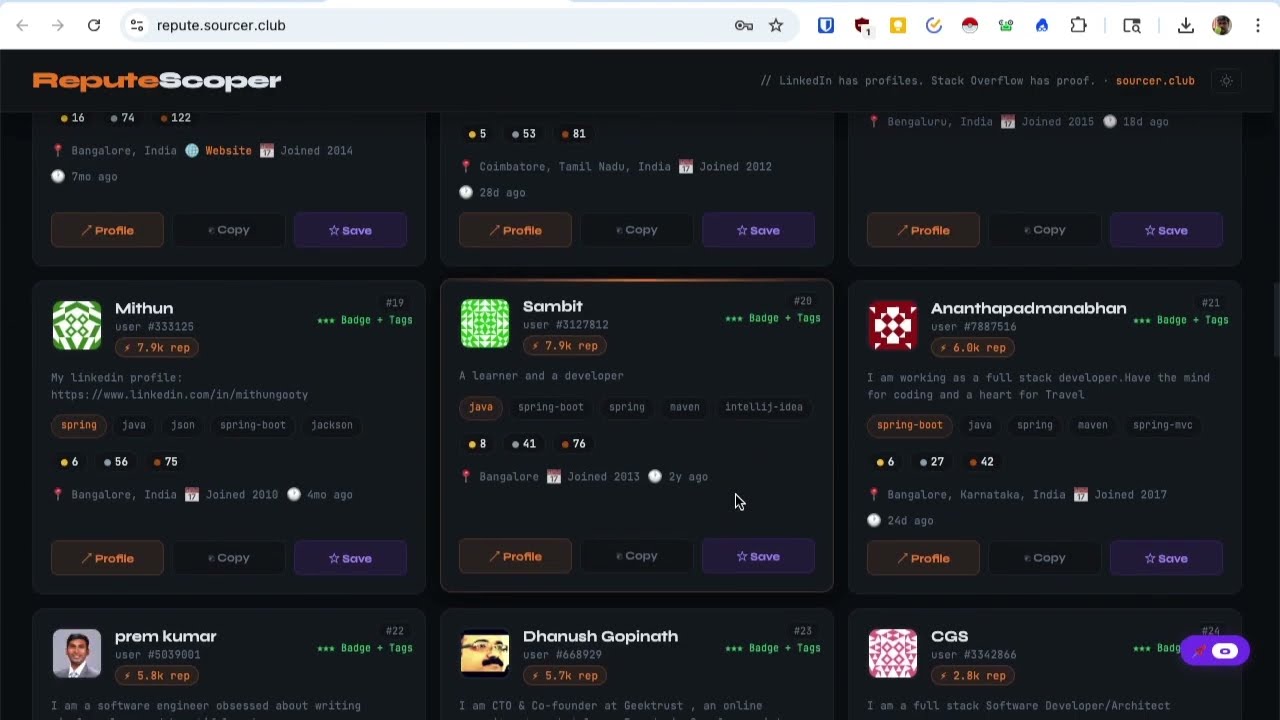
Task: Click Ananthapadmanabhan's 6.0k rep badge
Action: [x=973, y=347]
